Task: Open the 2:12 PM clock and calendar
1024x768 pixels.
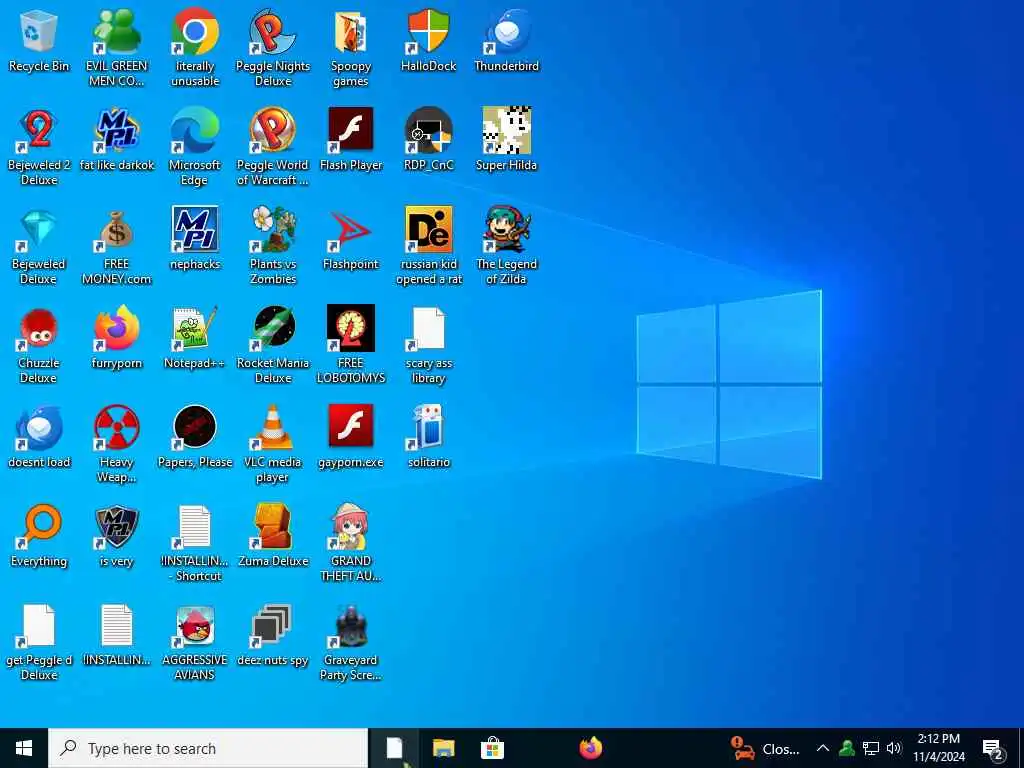Action: [x=939, y=748]
